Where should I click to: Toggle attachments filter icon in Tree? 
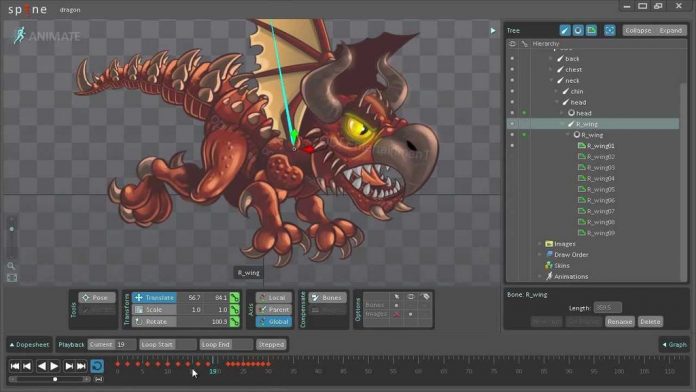coord(591,30)
